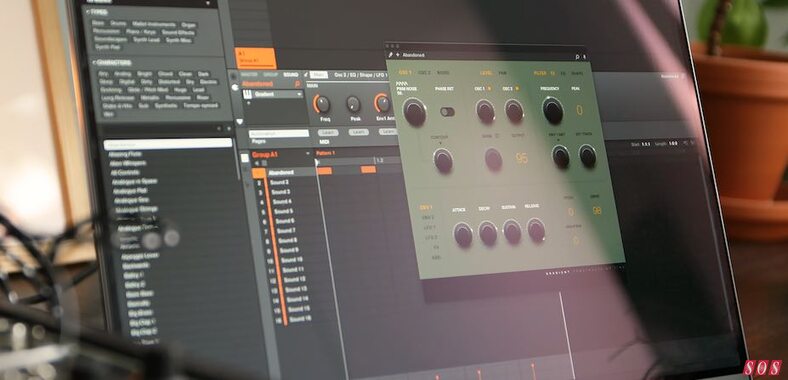Open the Group A1 dropdown arrow
Screen dimensions: 788x380
[x=308, y=153]
